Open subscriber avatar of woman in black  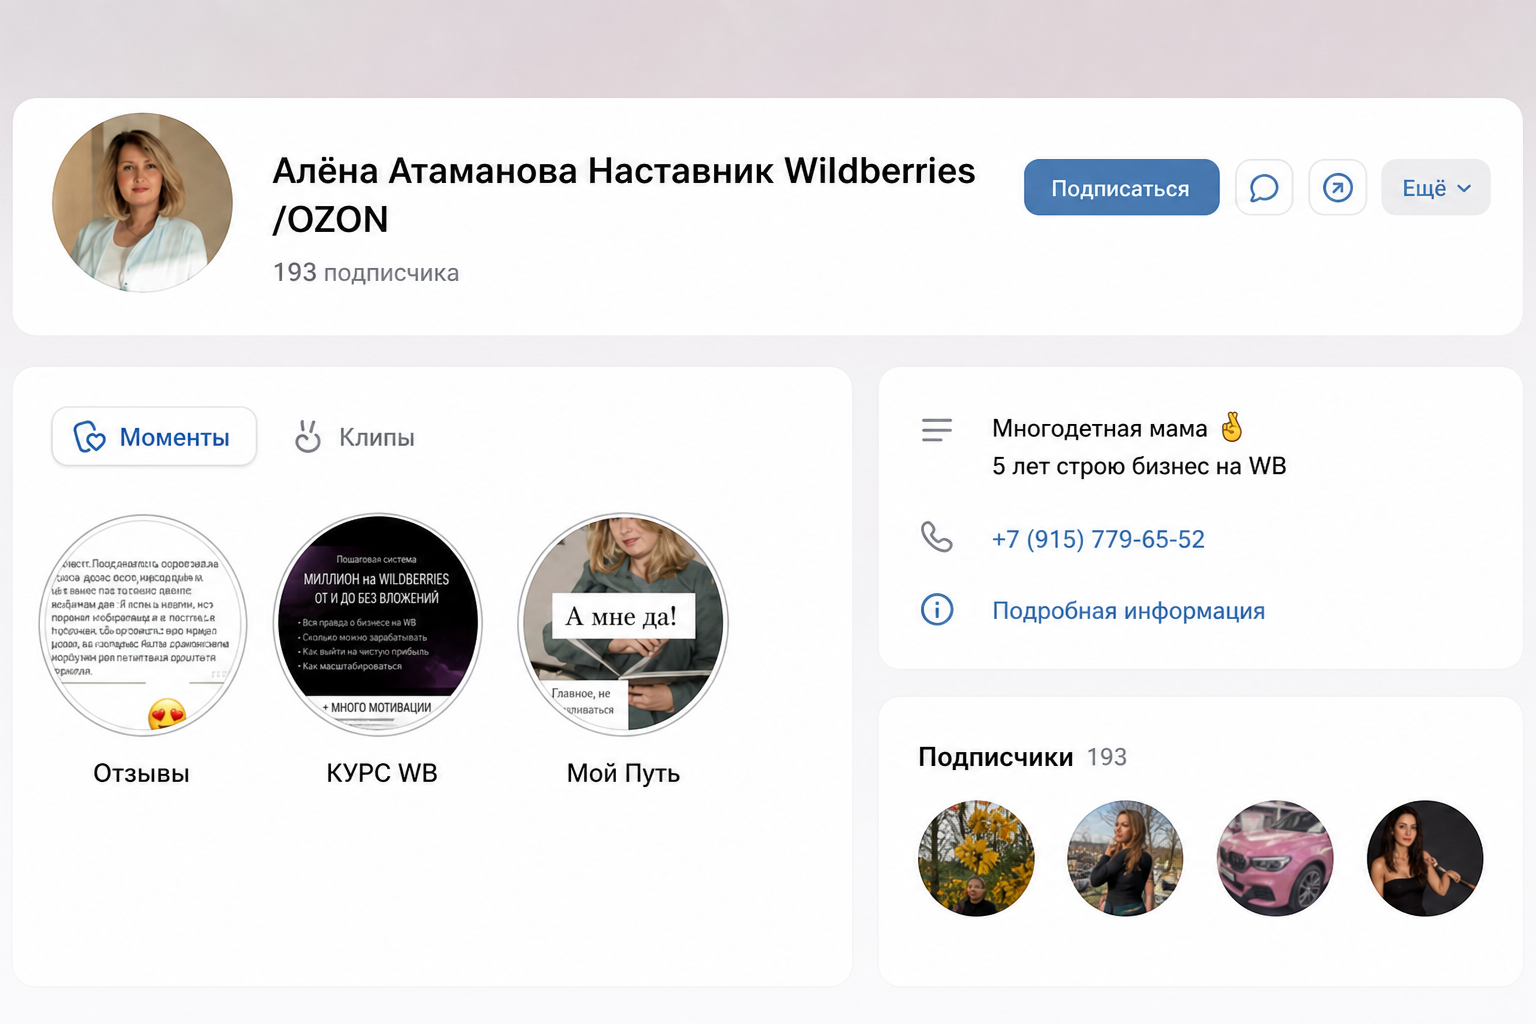[x=1425, y=858]
